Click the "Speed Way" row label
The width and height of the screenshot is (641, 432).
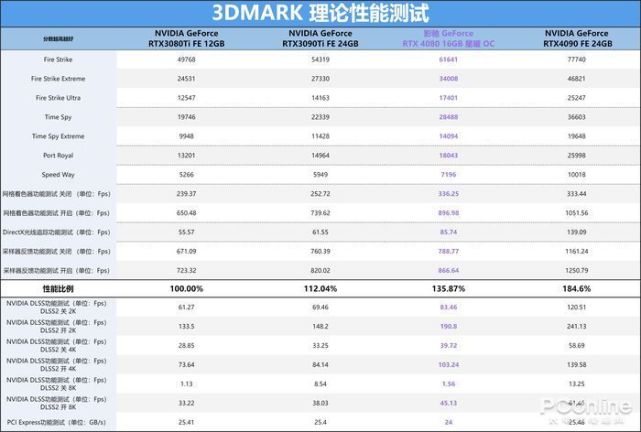(58, 175)
